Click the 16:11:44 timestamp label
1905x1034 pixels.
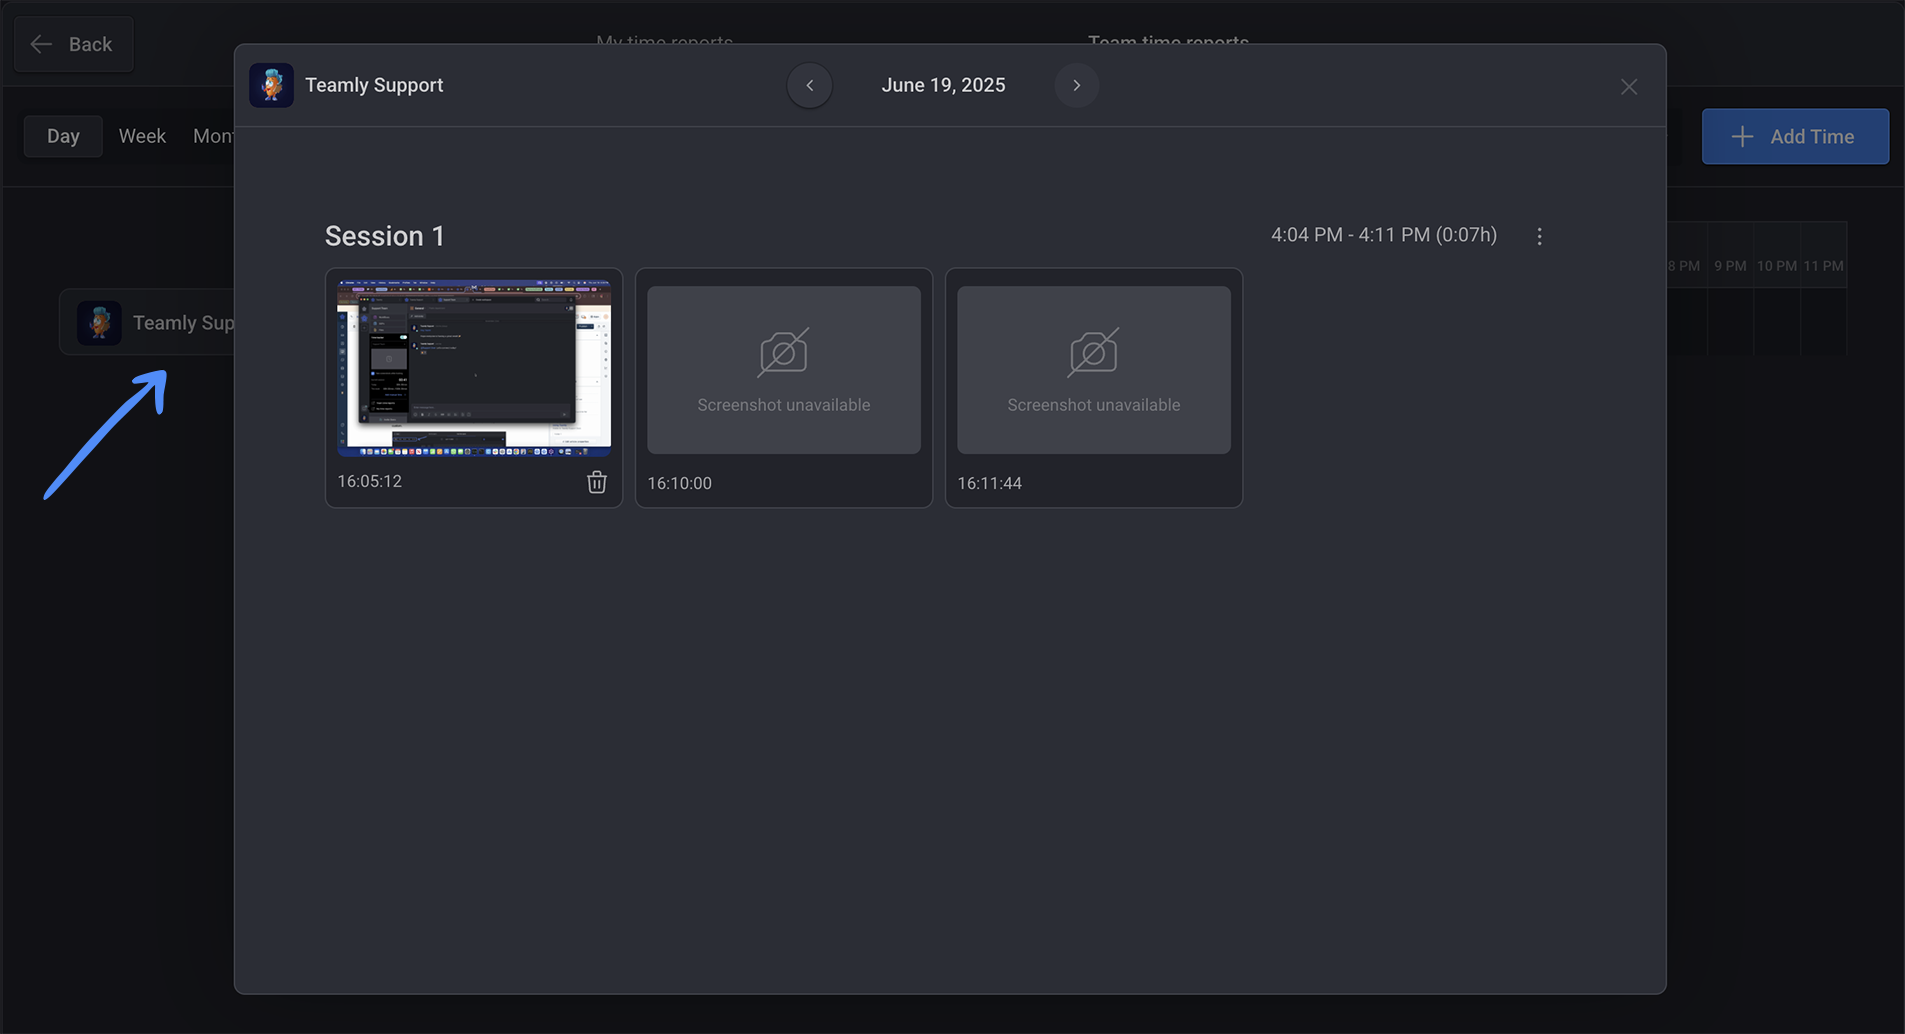tap(989, 483)
